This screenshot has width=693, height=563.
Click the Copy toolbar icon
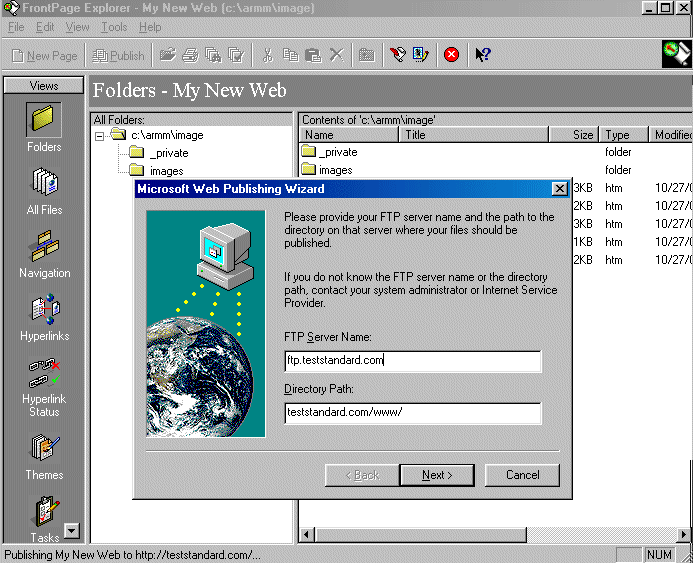point(290,55)
